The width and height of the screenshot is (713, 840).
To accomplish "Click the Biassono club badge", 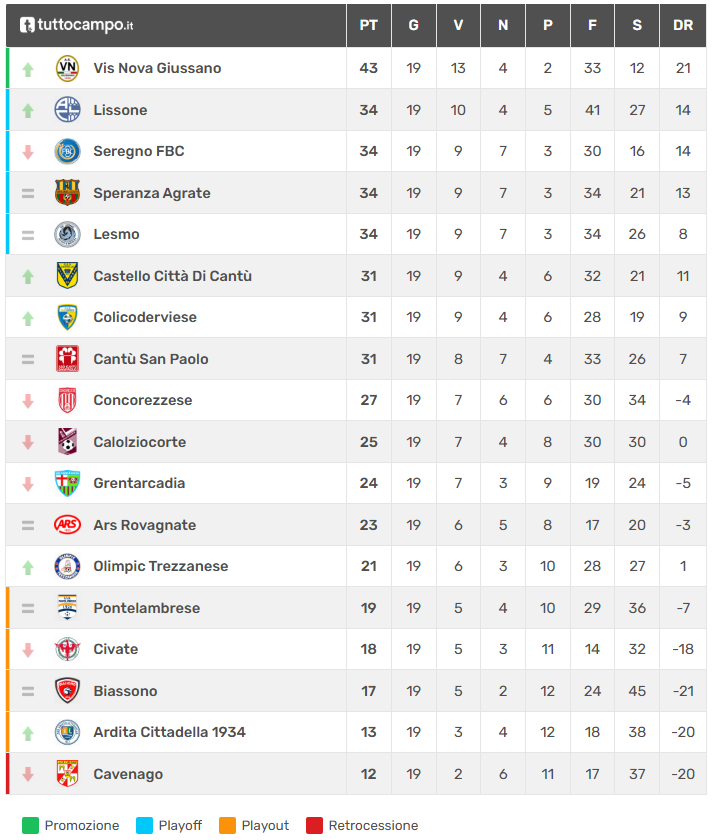I will (x=67, y=691).
